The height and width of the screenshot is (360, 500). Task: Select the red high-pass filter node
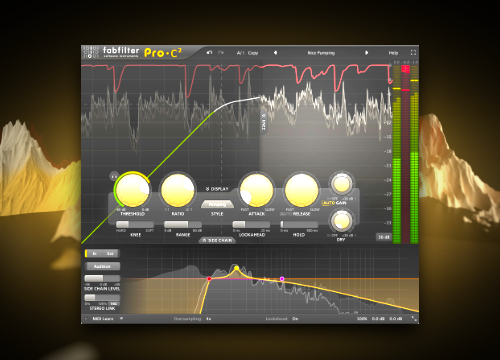point(209,279)
